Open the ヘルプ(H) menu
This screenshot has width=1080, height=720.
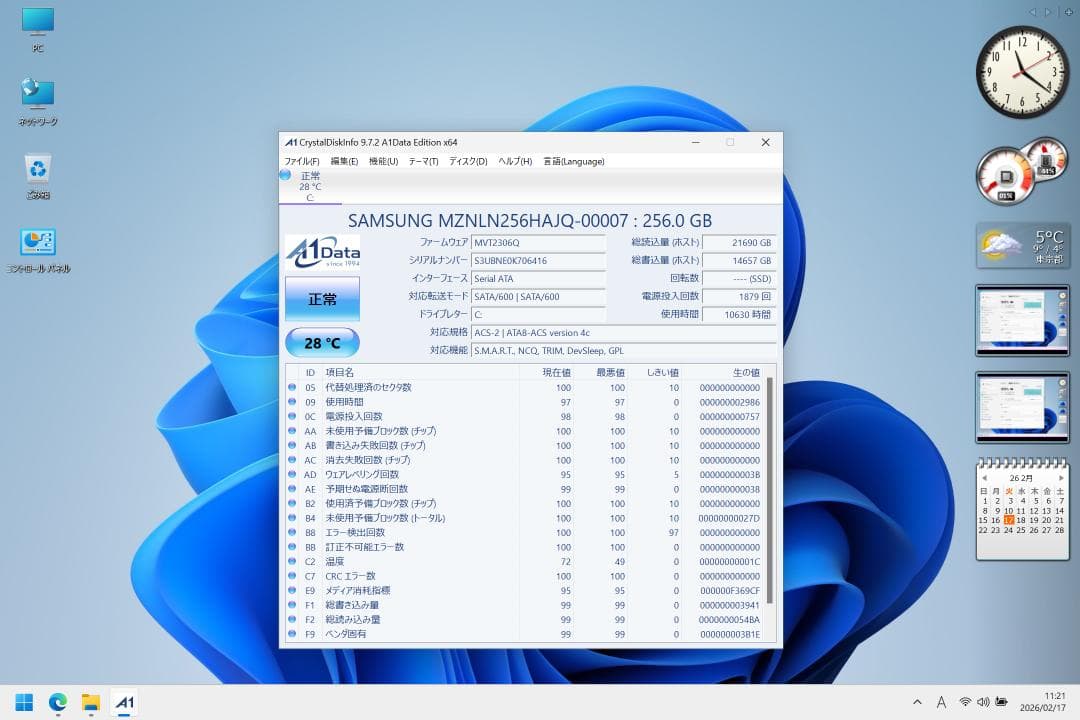coord(515,161)
